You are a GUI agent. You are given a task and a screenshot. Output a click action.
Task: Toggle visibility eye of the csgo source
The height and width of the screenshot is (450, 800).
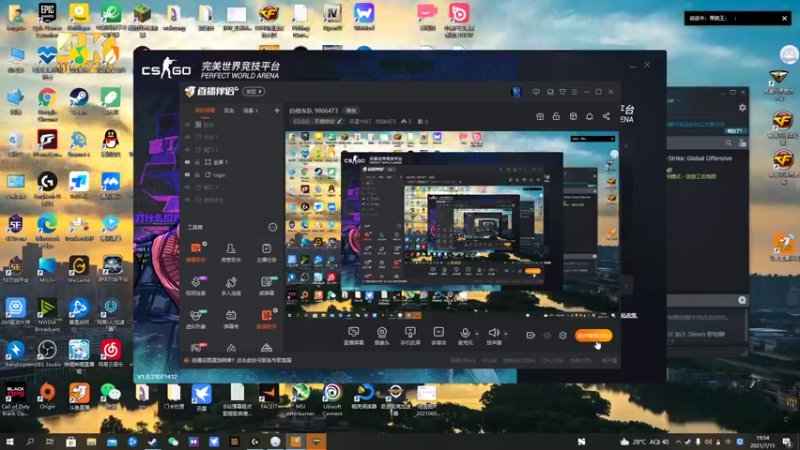[187, 174]
